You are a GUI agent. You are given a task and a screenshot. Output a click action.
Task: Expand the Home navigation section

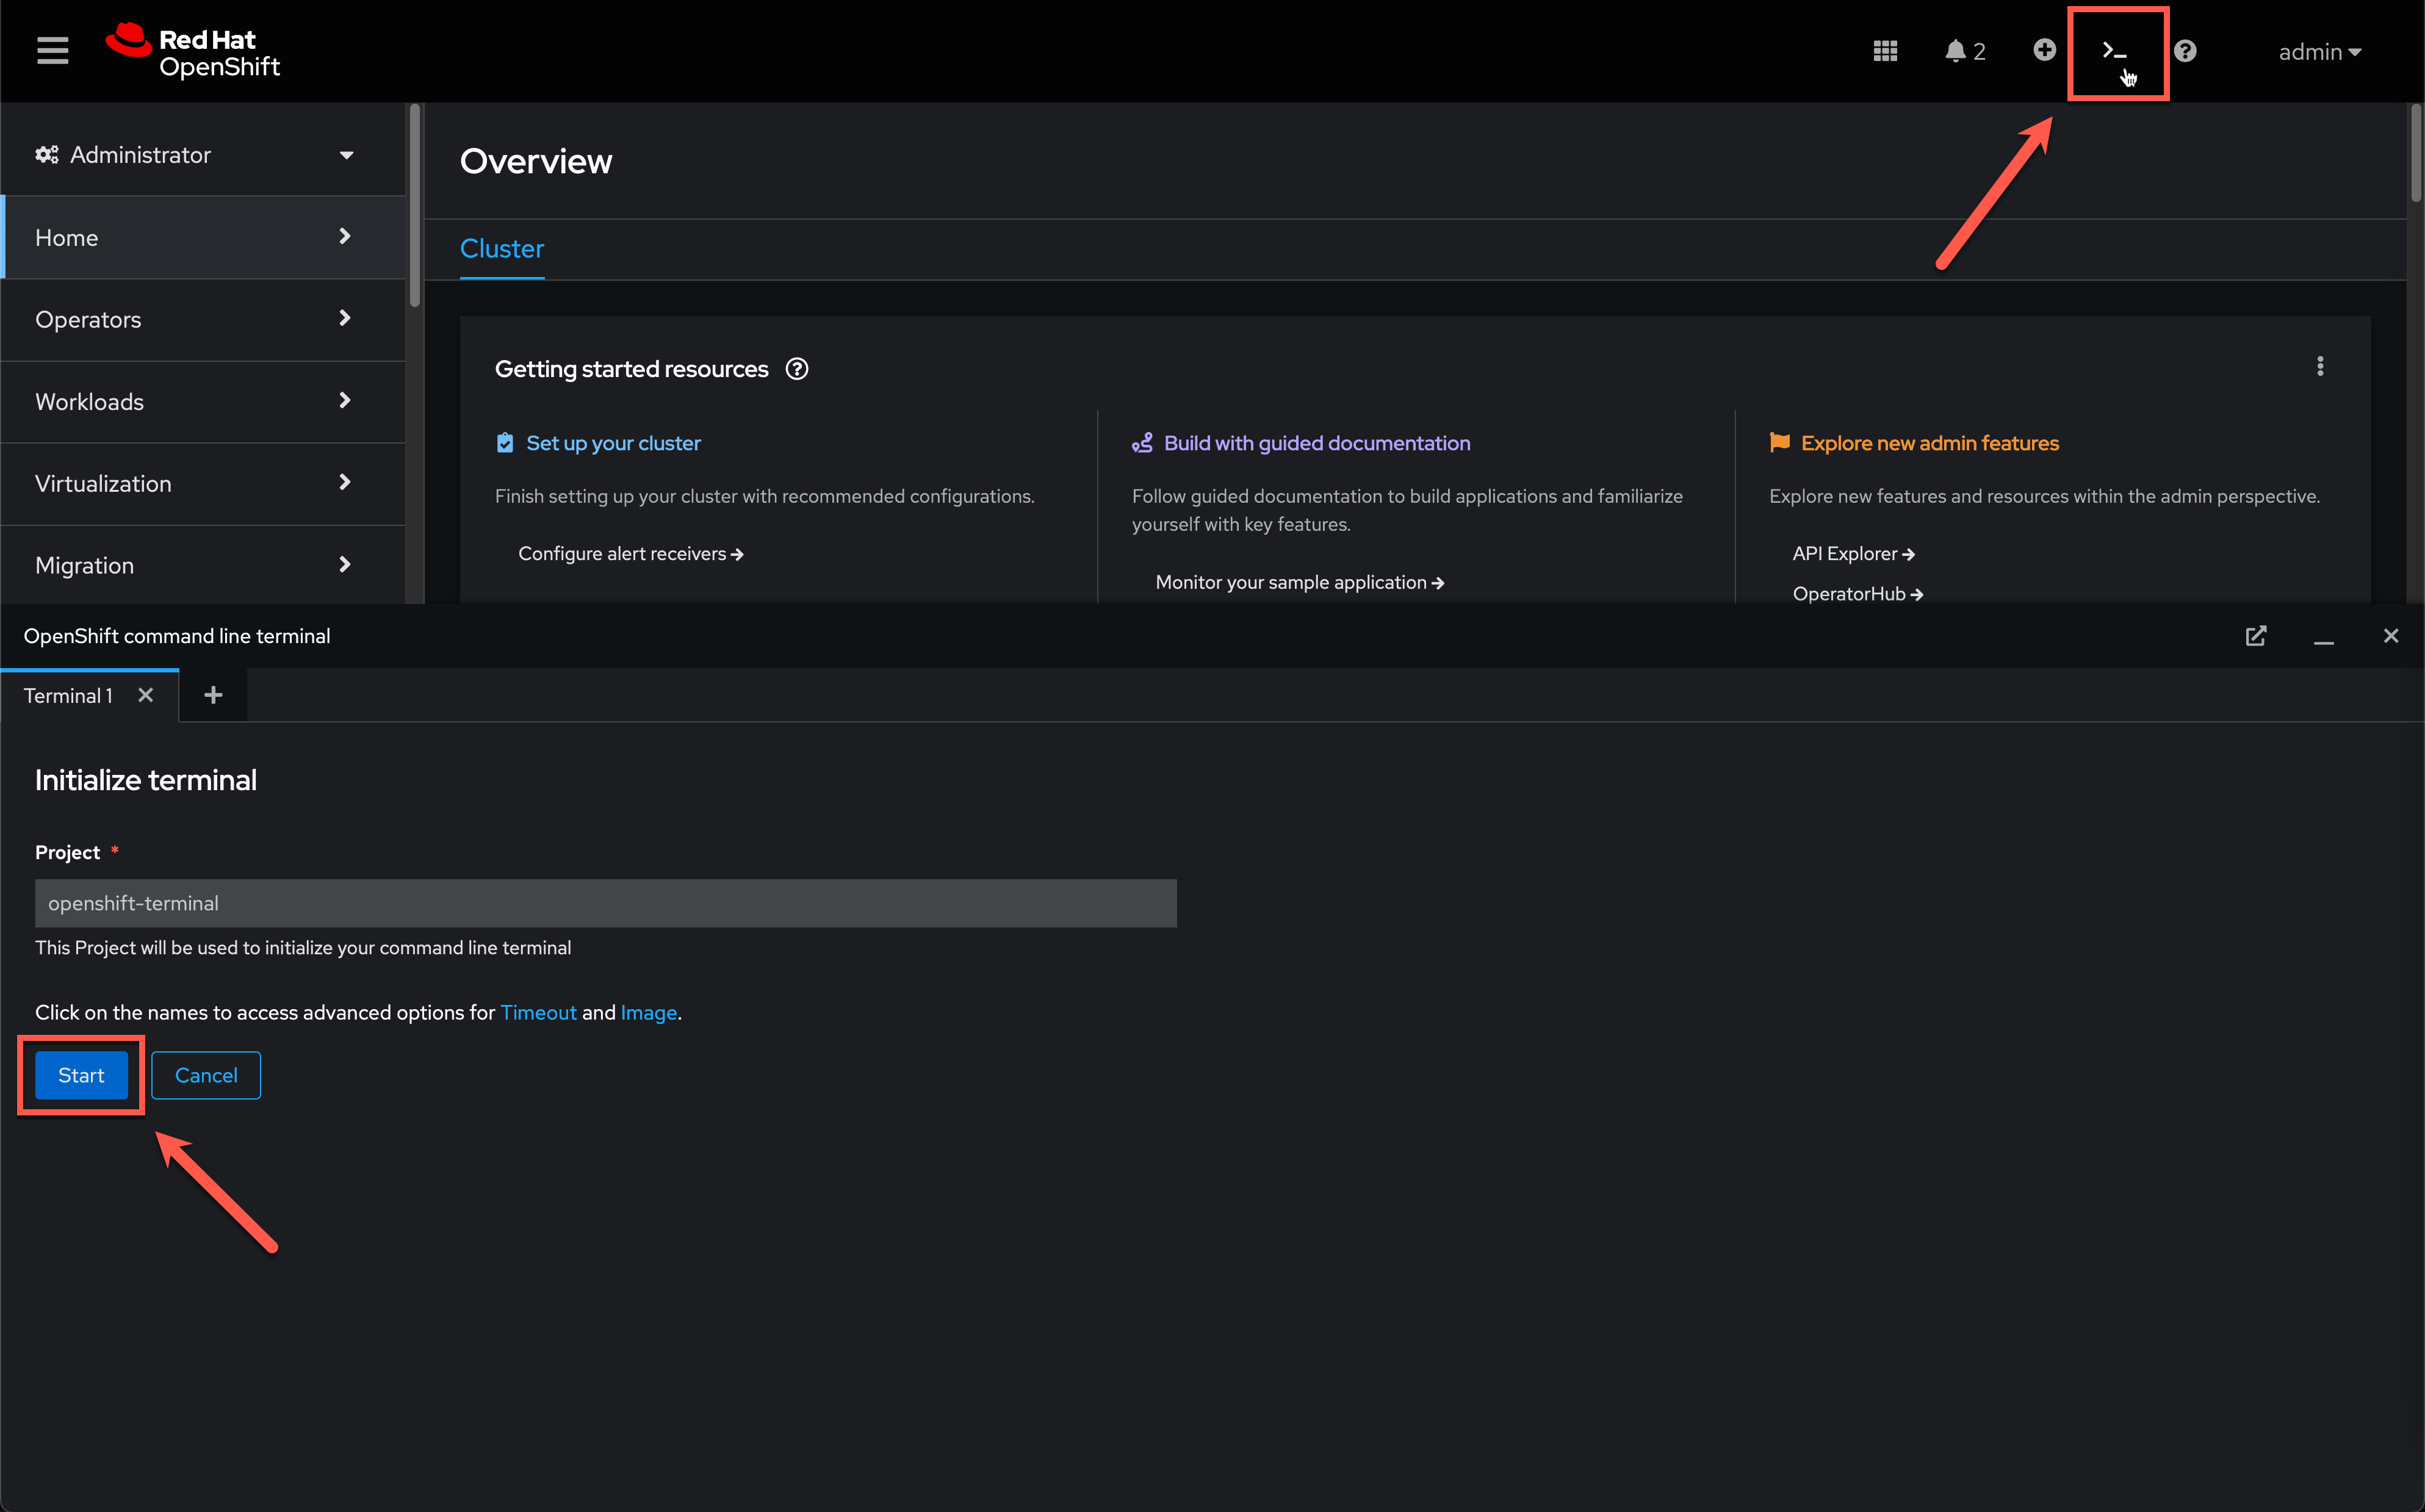[x=203, y=237]
